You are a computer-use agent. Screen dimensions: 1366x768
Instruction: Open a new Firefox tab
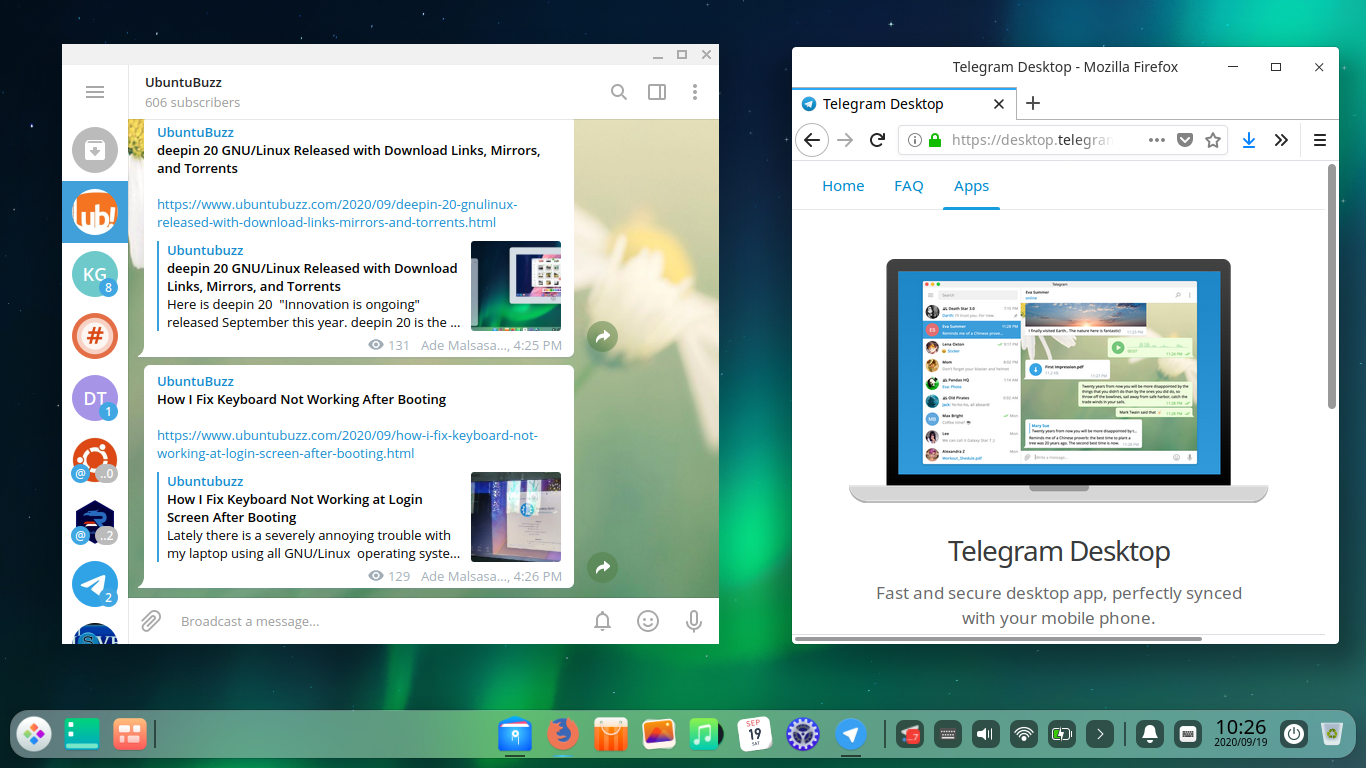click(x=1033, y=103)
